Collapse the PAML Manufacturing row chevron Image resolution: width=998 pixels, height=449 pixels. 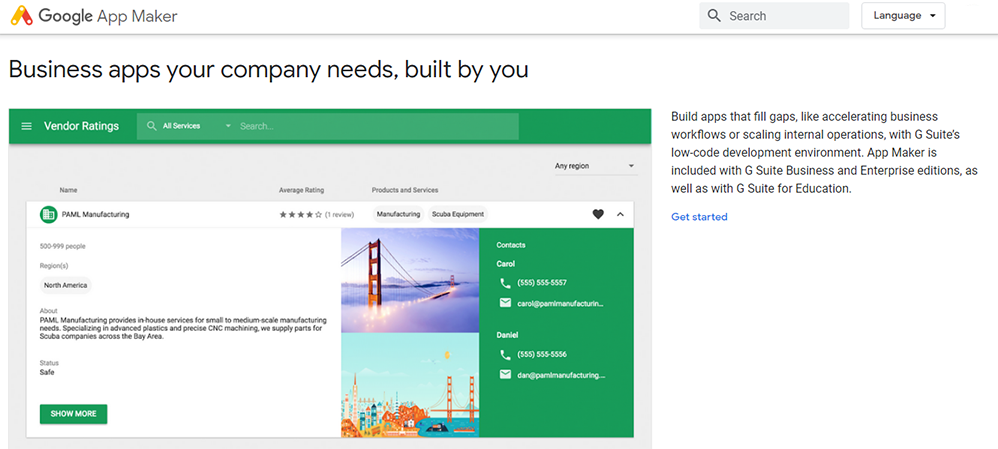621,215
